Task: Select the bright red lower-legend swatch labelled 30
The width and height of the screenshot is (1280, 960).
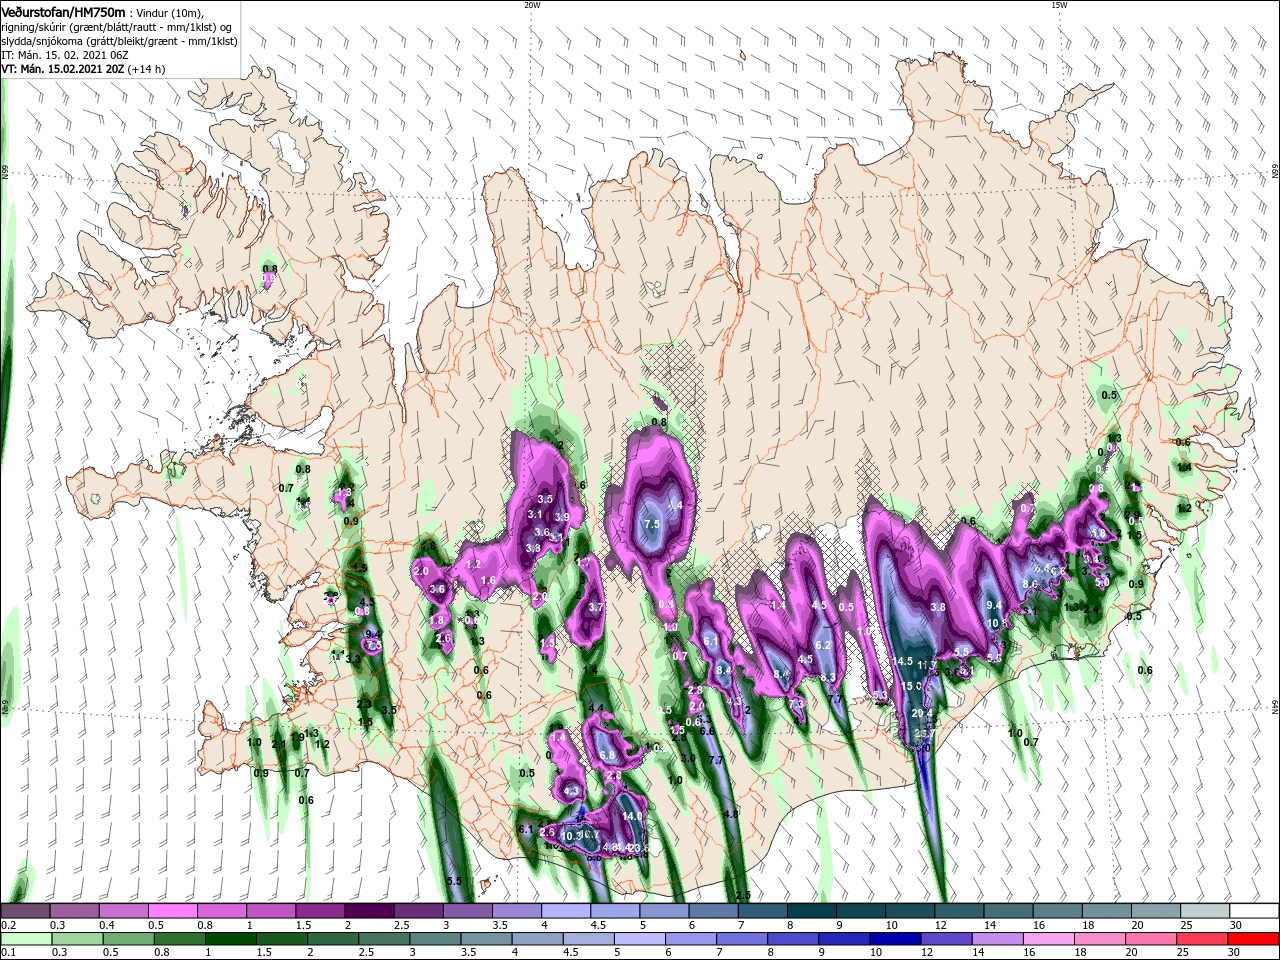Action: coord(1254,940)
